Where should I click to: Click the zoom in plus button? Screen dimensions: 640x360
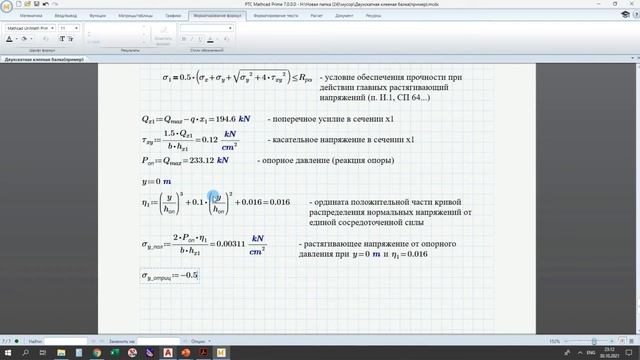pyautogui.click(x=611, y=341)
